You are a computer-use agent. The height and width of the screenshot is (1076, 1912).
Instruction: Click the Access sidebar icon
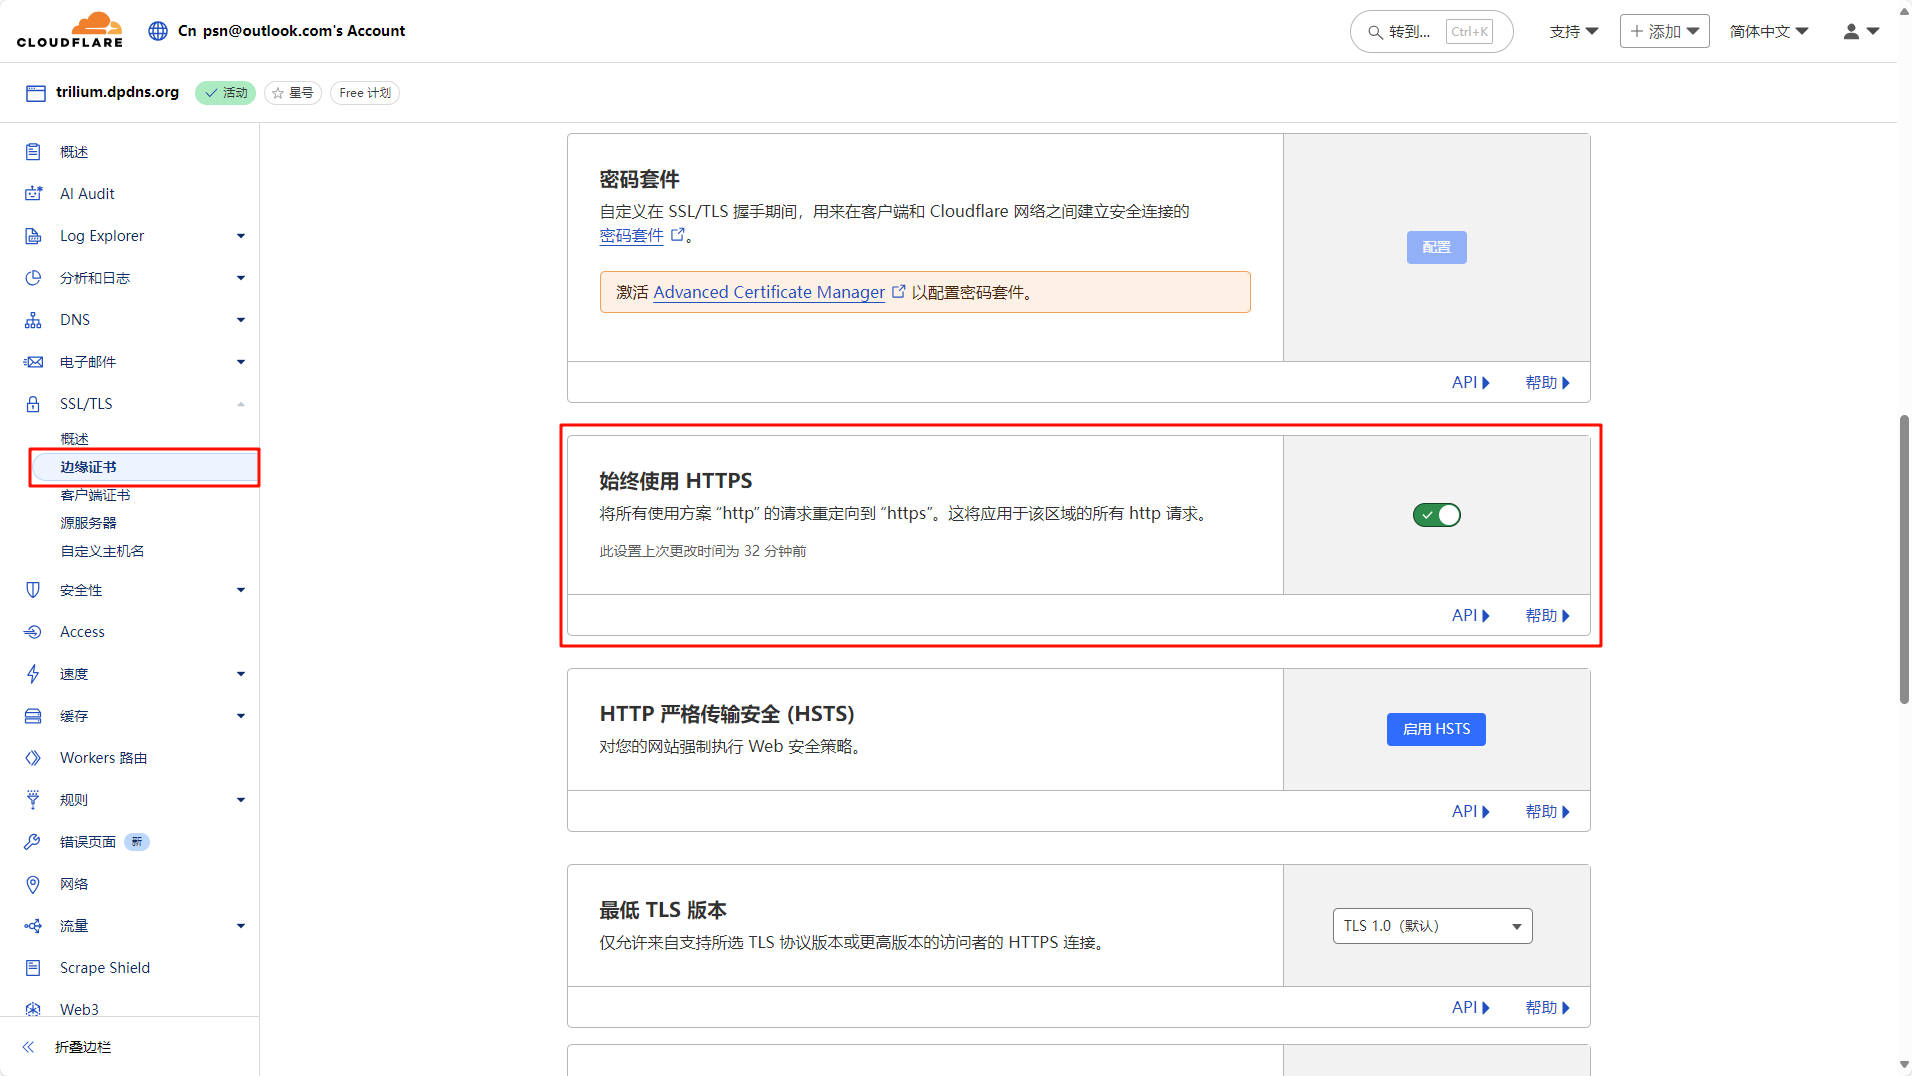[33, 632]
